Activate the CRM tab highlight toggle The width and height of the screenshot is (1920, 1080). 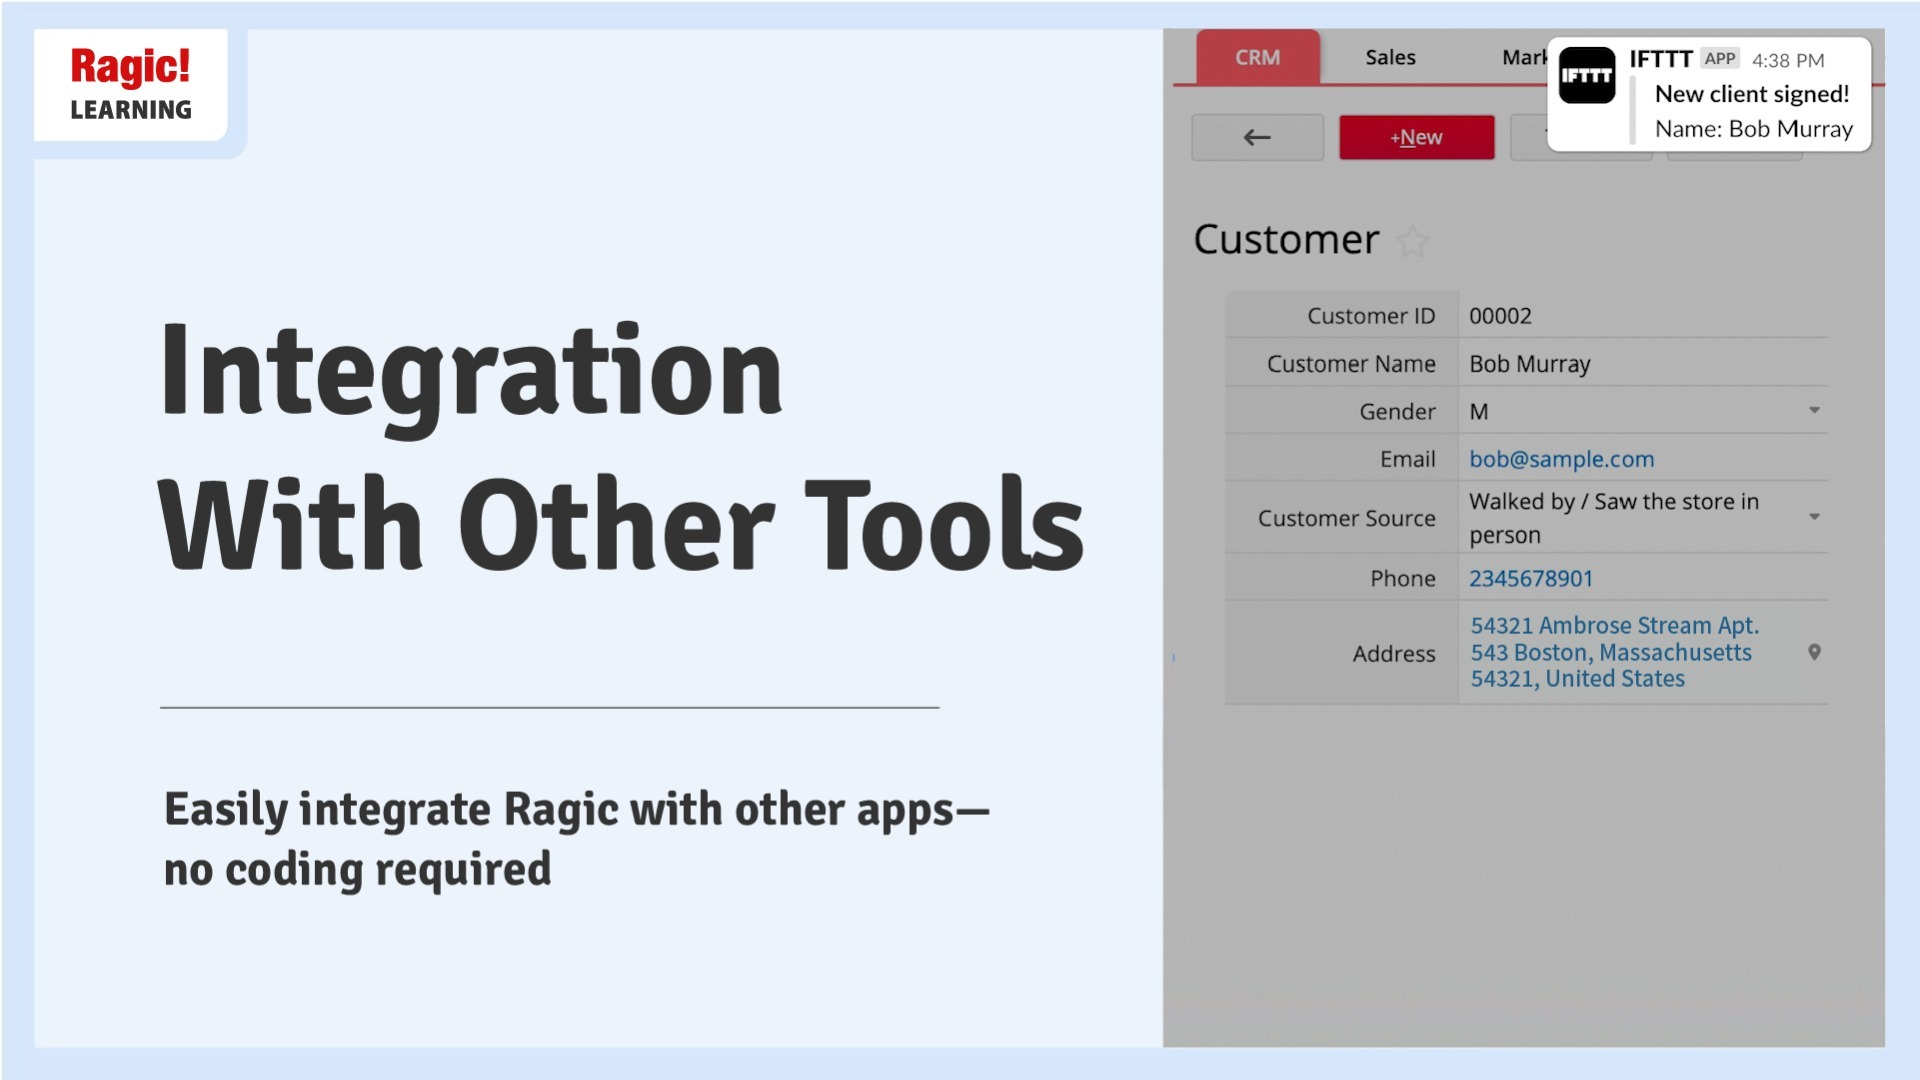click(1257, 57)
